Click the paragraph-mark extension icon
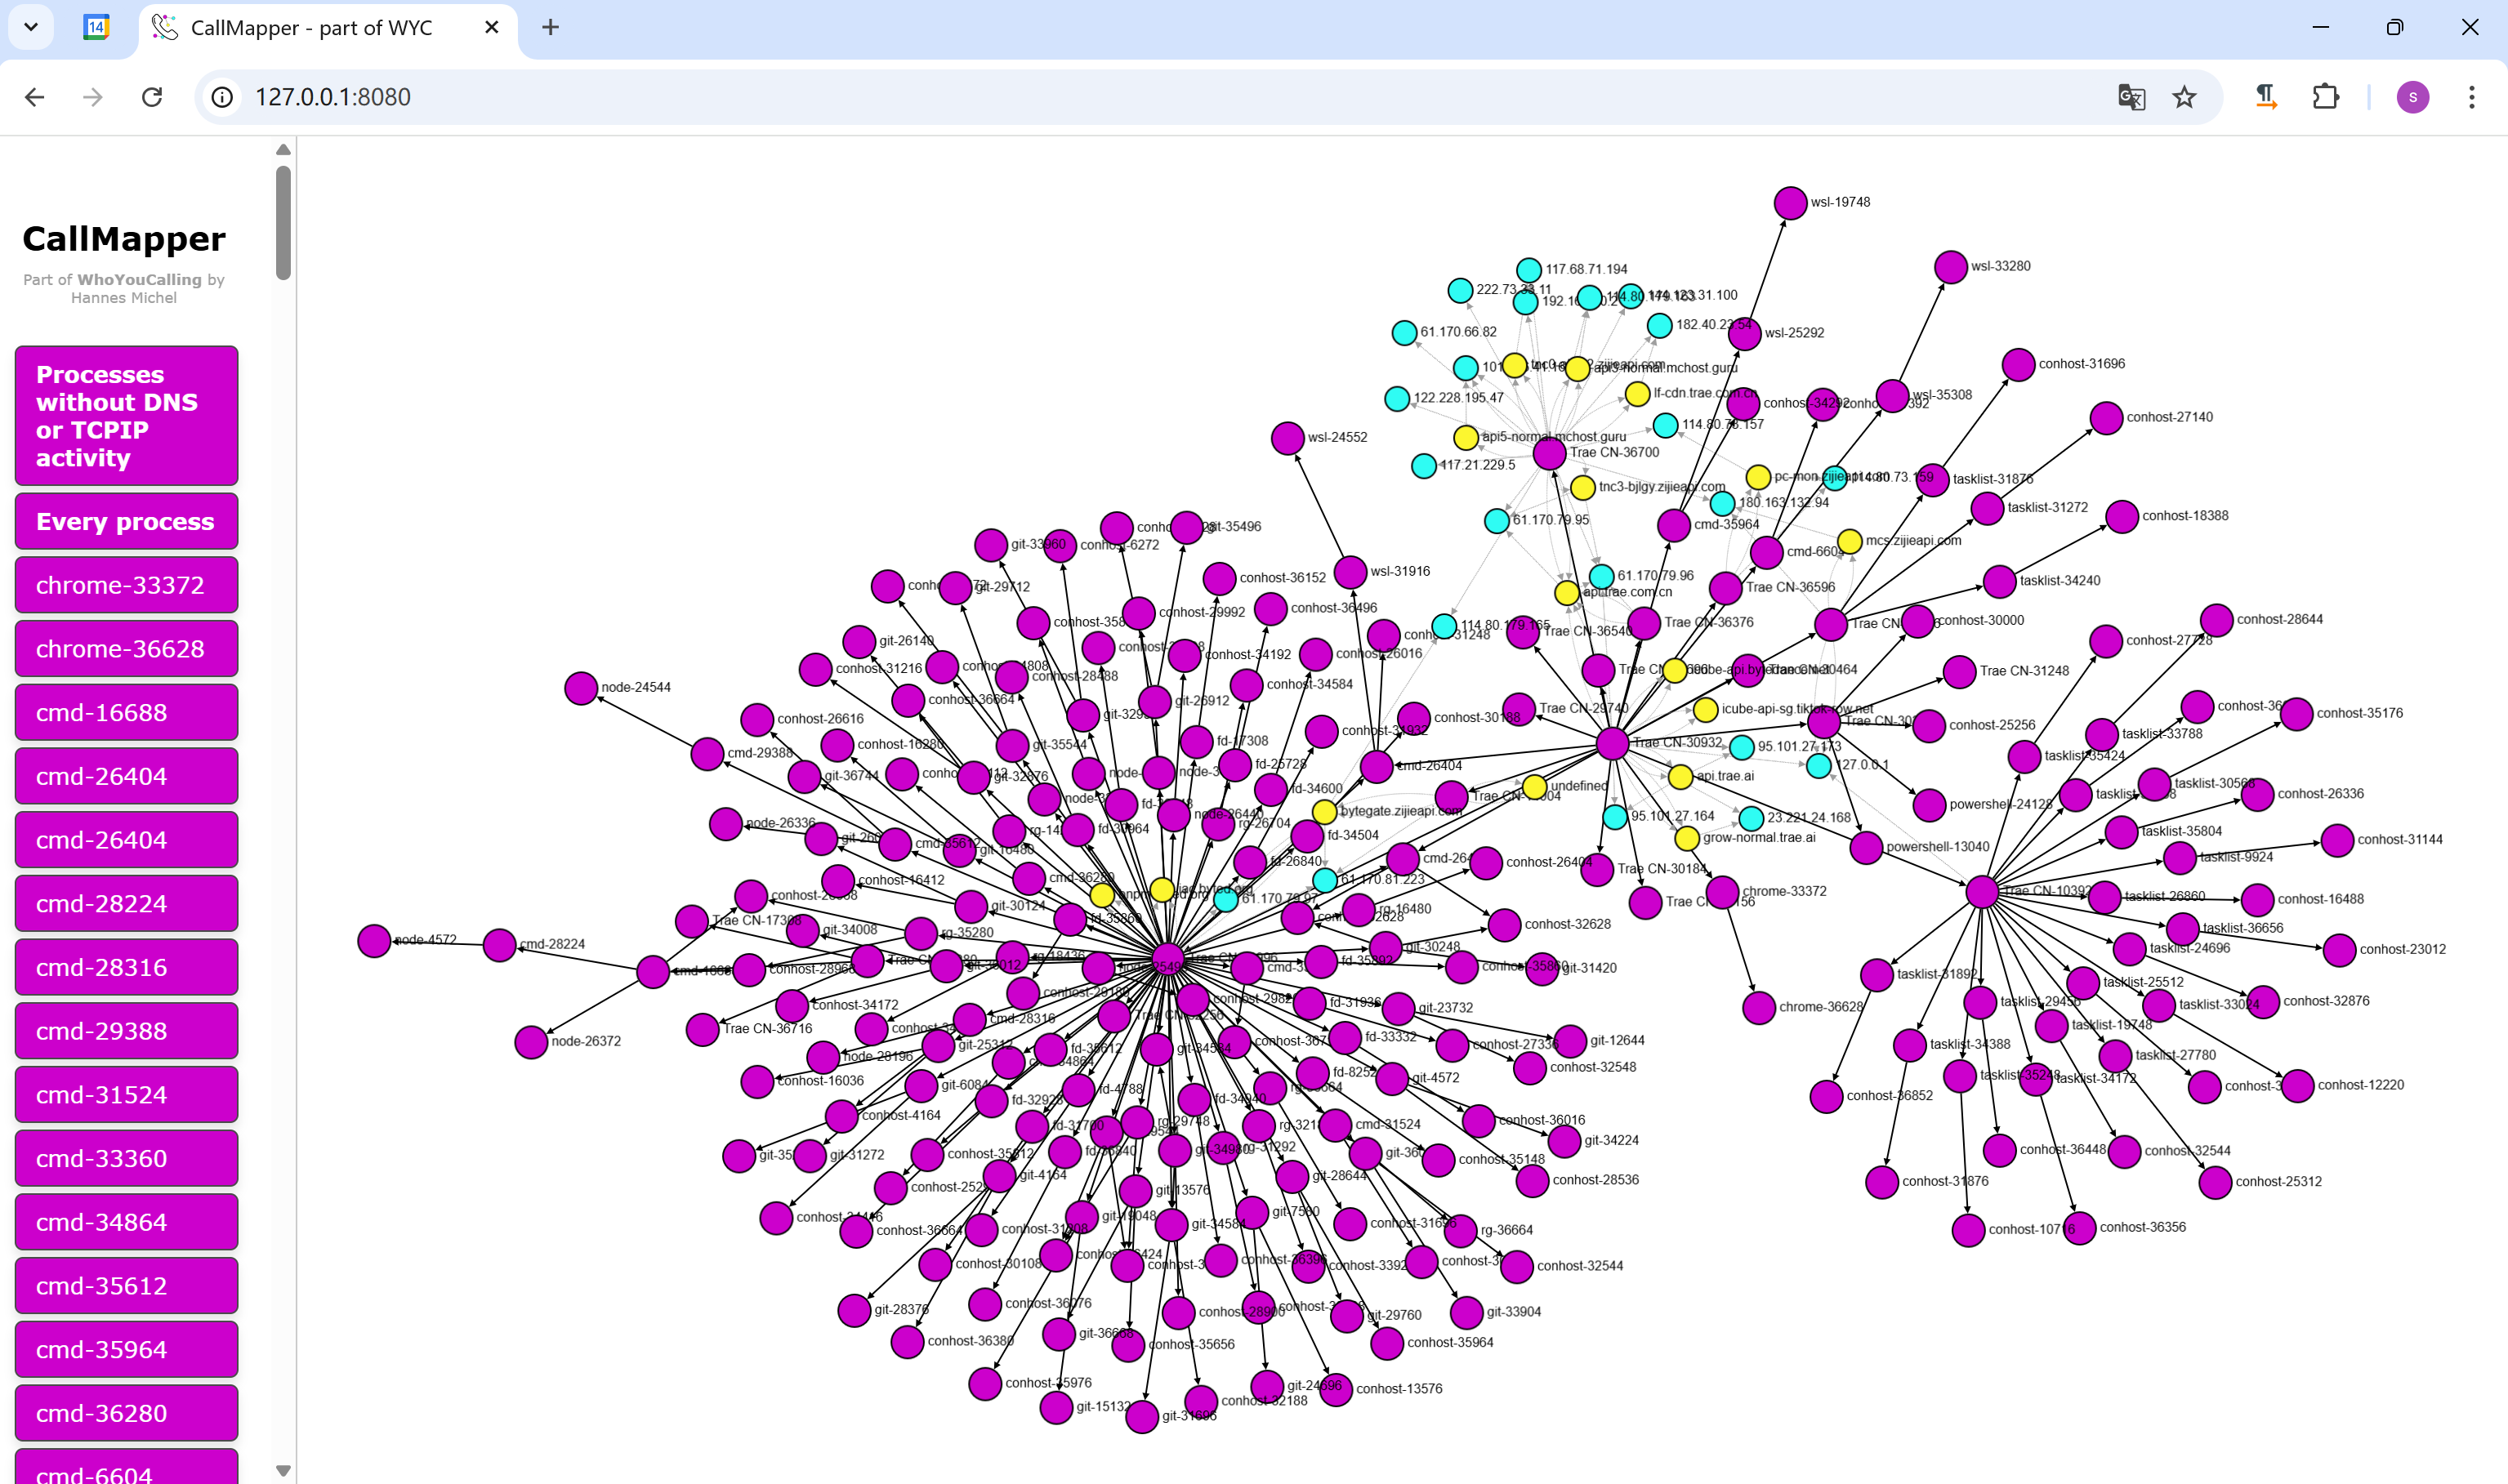Screen dimensions: 2508x1484 (x=2266, y=97)
